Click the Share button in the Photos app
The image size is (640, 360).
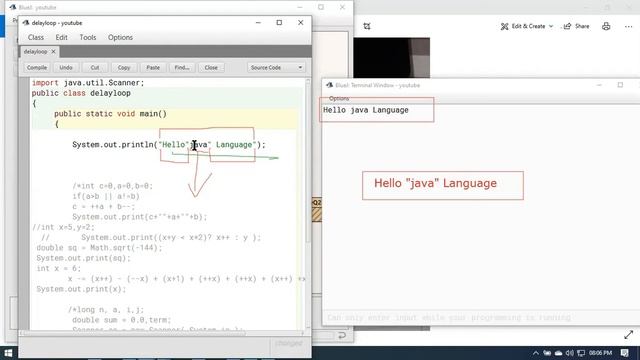(x=576, y=26)
